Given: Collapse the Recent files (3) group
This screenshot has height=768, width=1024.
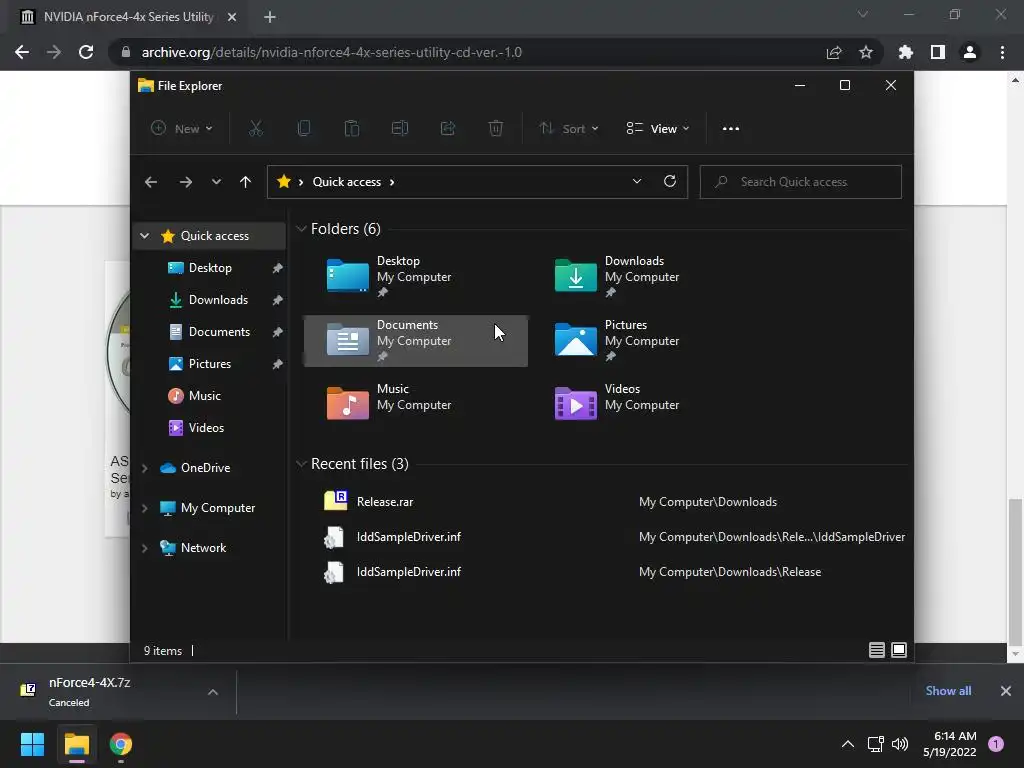Looking at the screenshot, I should (x=301, y=464).
